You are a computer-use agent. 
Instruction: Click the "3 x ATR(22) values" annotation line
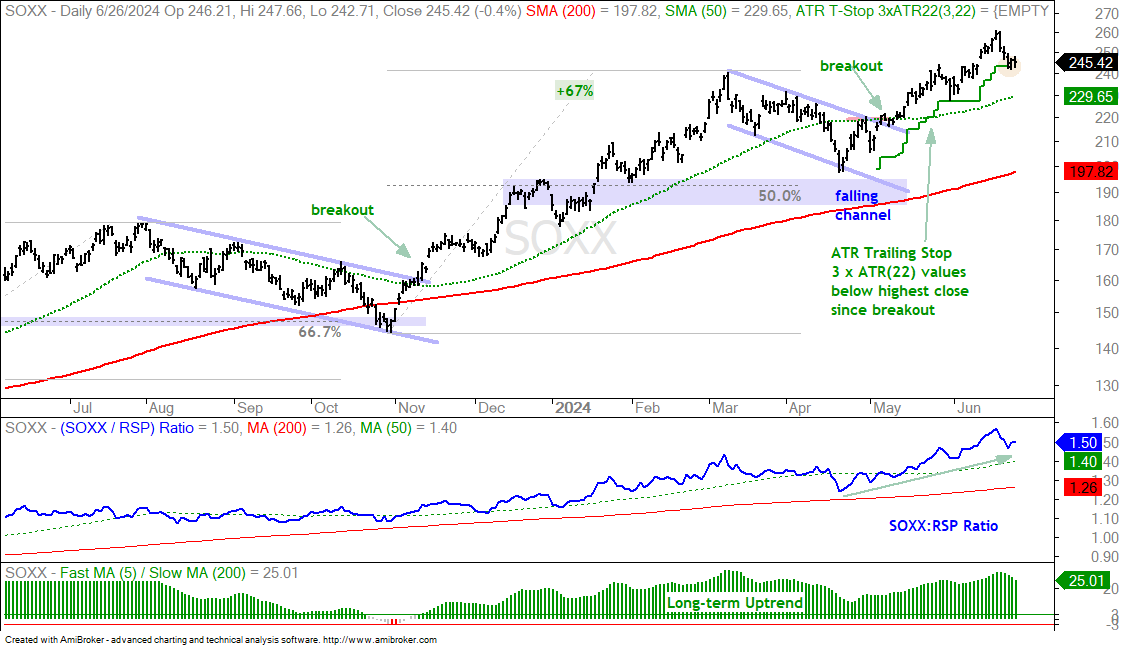point(898,272)
